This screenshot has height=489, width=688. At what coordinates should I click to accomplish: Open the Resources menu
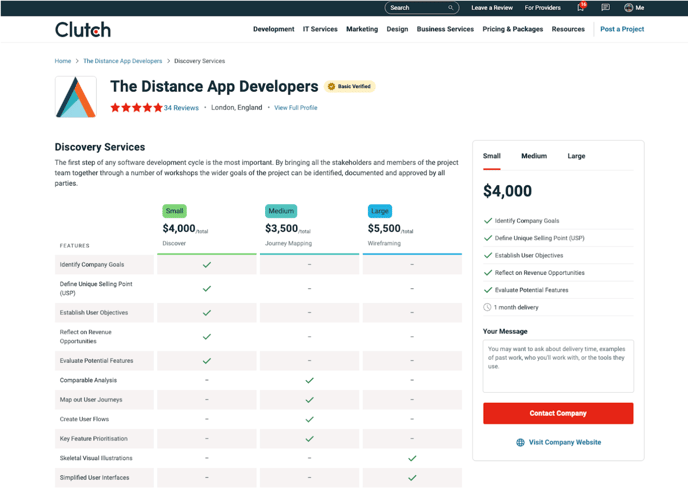pos(568,29)
